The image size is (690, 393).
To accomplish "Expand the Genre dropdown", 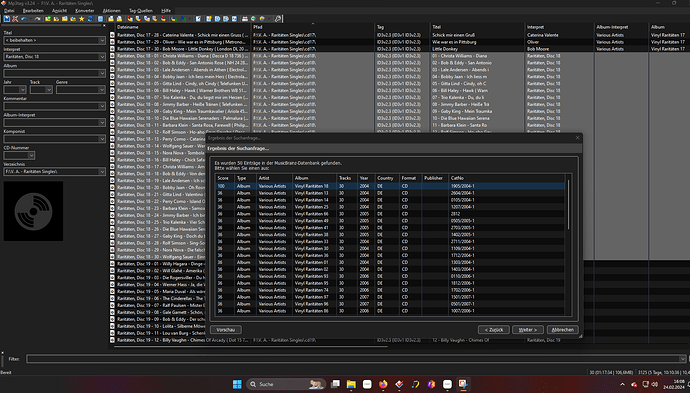I will click(102, 90).
